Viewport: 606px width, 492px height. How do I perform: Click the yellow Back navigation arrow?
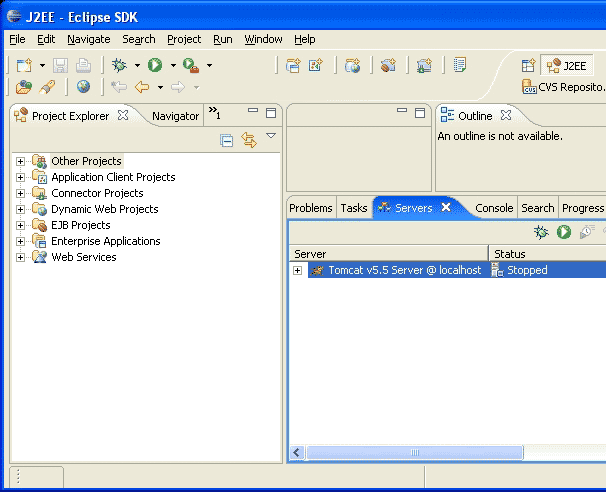point(142,87)
